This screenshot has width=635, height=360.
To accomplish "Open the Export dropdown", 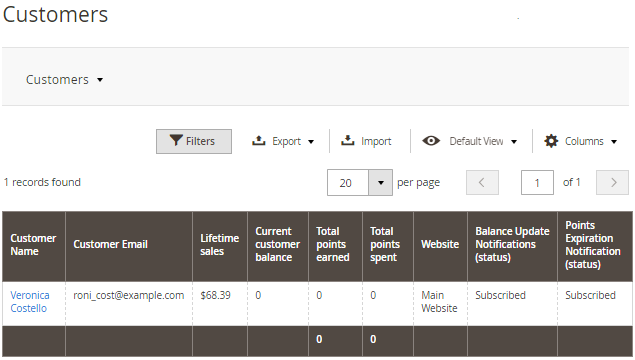I will click(x=283, y=141).
